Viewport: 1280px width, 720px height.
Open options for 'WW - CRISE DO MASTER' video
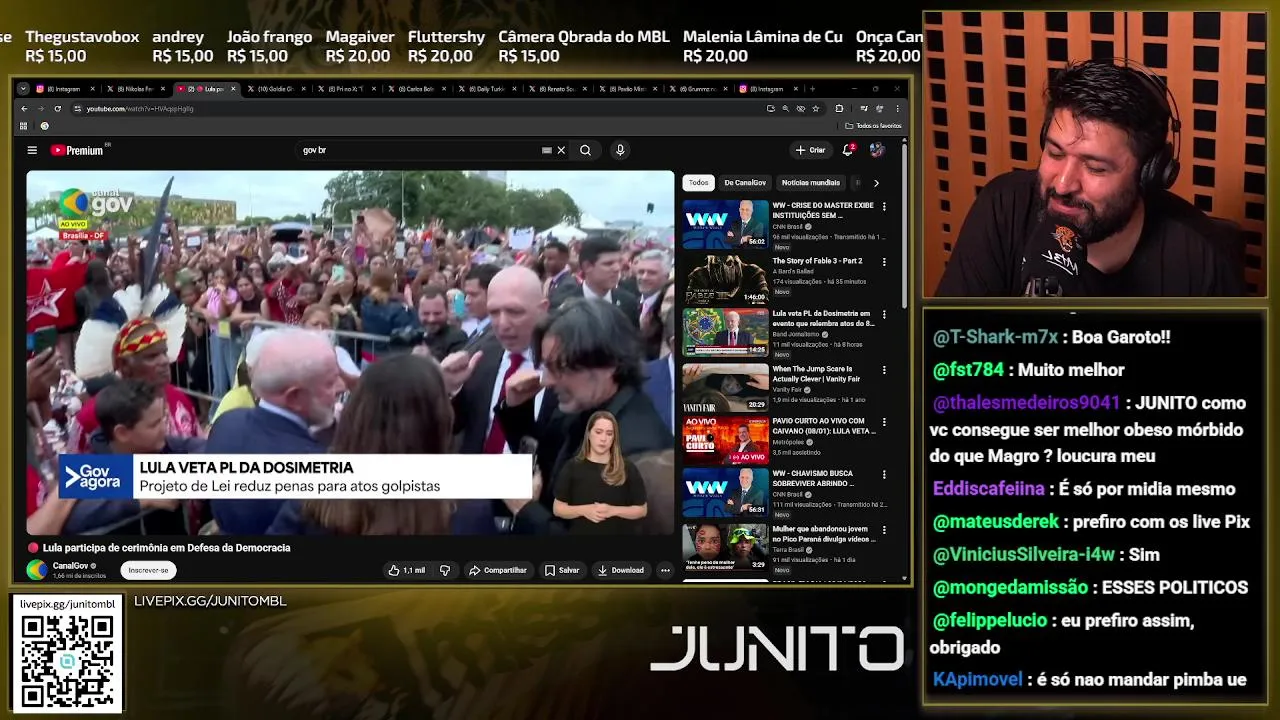pos(884,206)
